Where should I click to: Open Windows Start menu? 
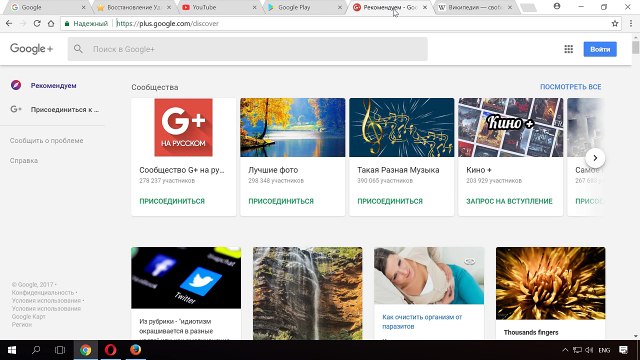click(x=12, y=350)
